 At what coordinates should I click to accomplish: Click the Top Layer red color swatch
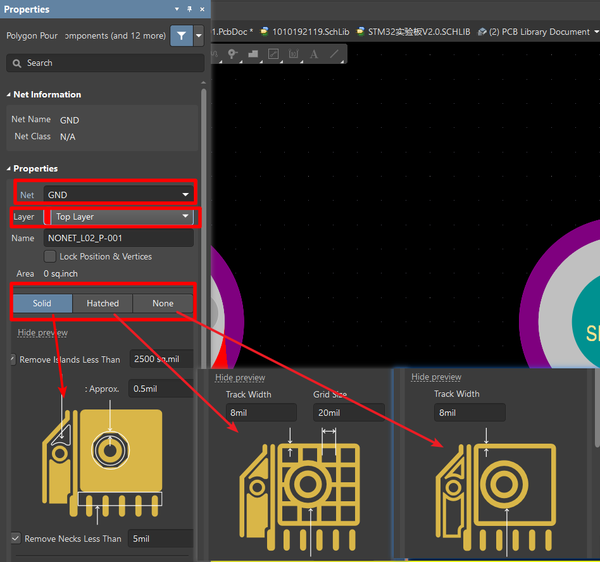click(x=47, y=217)
